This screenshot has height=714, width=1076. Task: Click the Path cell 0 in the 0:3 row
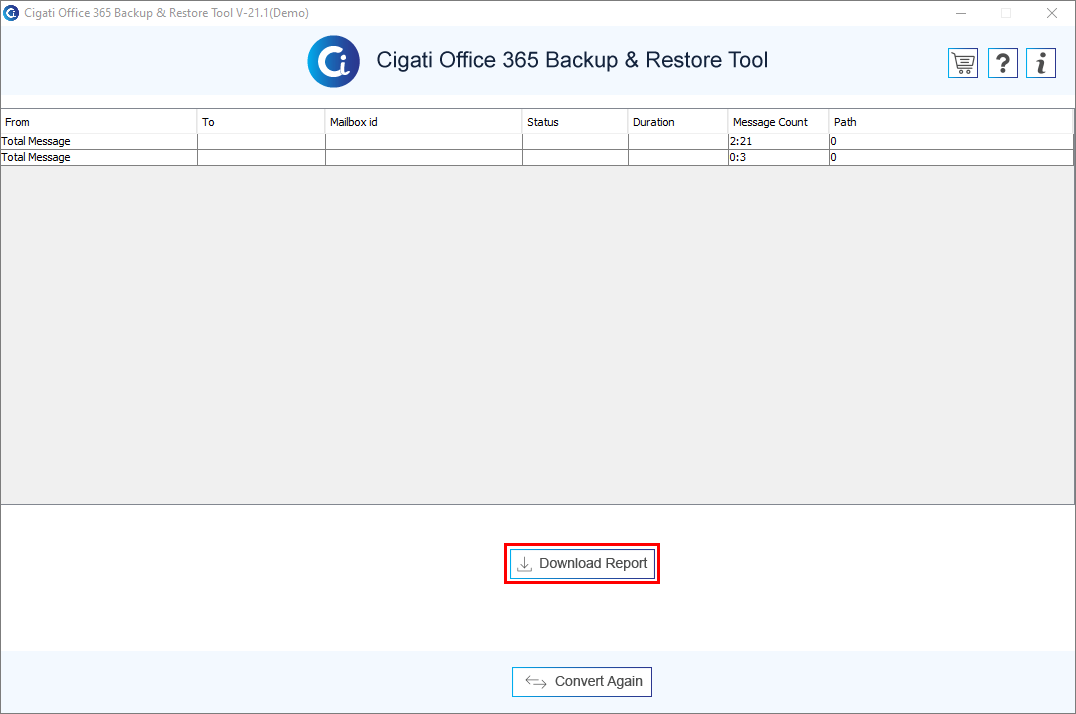coord(951,157)
